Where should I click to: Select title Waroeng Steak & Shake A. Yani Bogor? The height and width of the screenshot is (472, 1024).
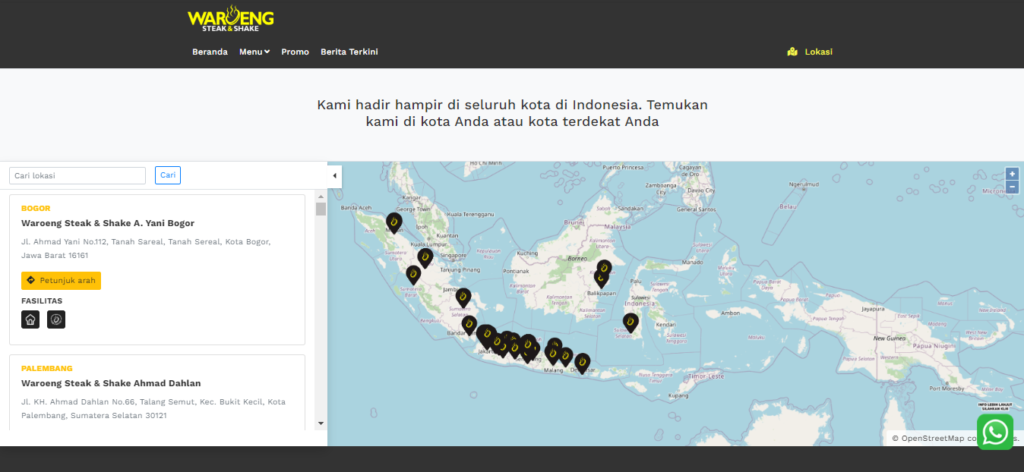(x=108, y=223)
